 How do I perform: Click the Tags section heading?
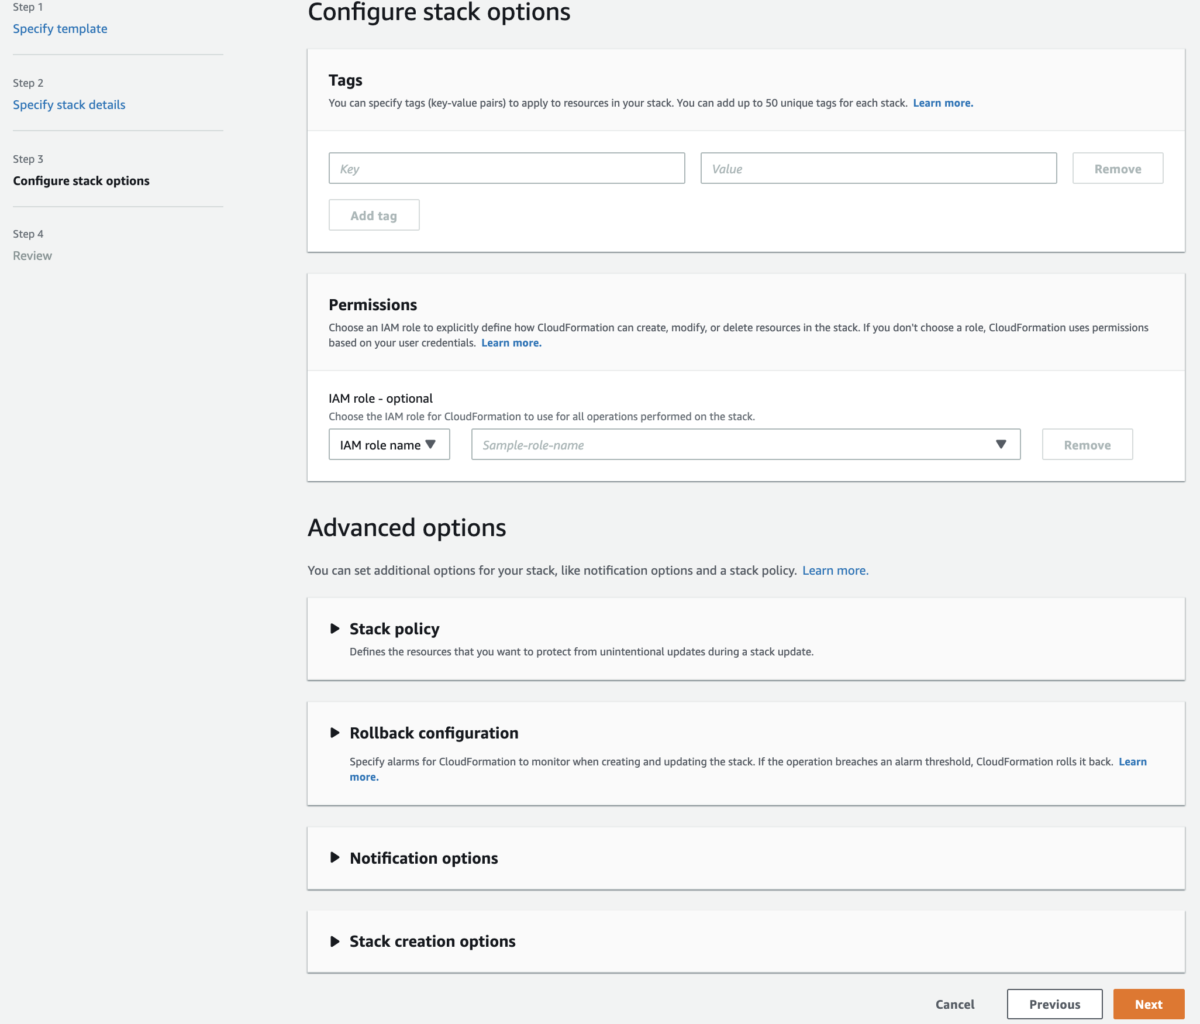click(346, 80)
